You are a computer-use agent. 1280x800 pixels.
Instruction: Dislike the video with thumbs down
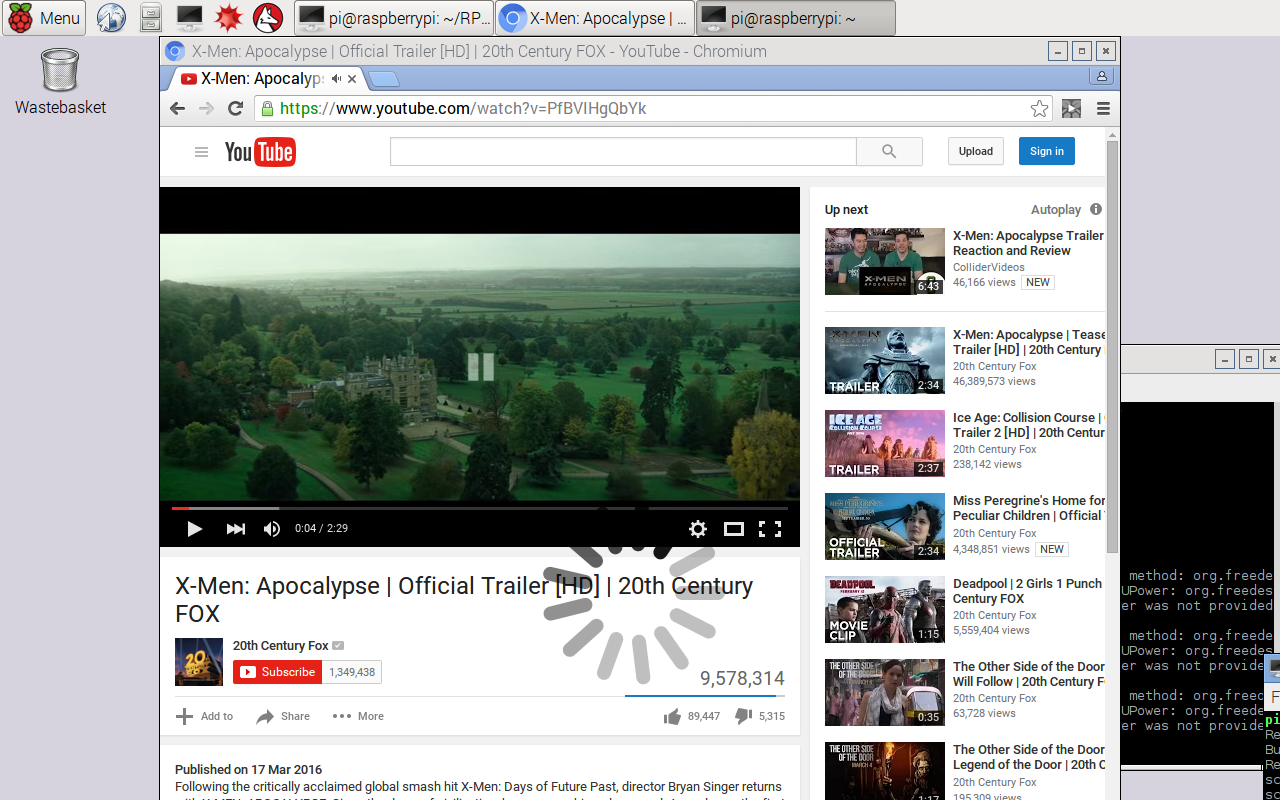tap(760, 716)
